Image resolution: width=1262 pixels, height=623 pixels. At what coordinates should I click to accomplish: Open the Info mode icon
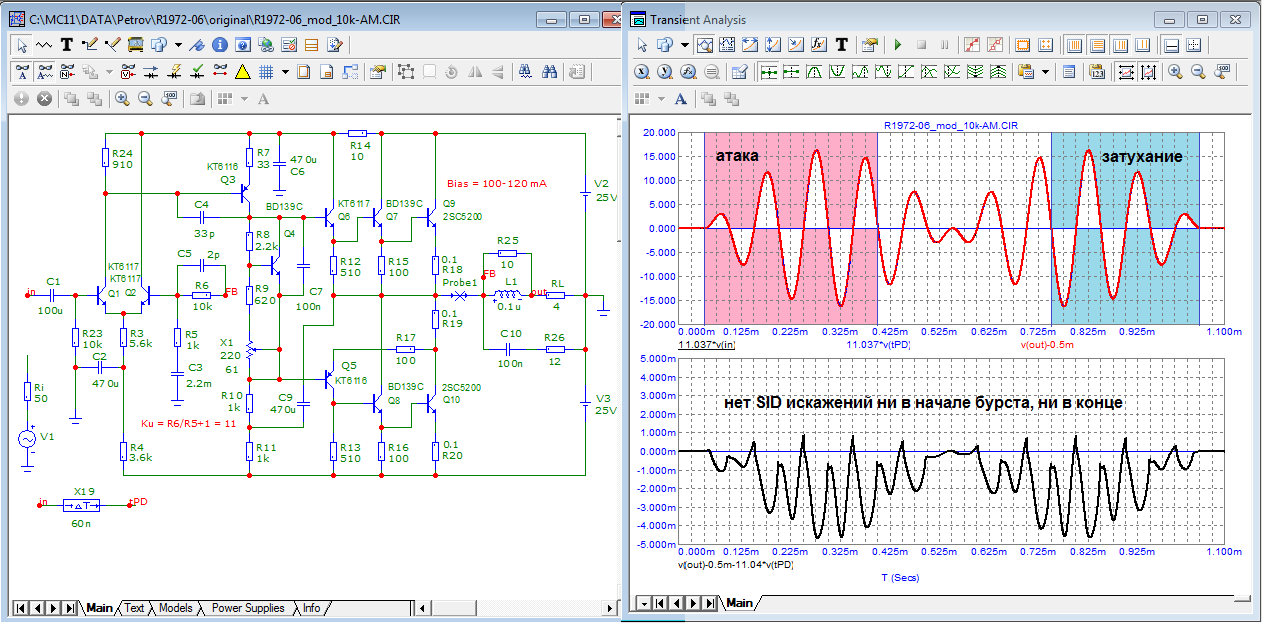point(221,45)
